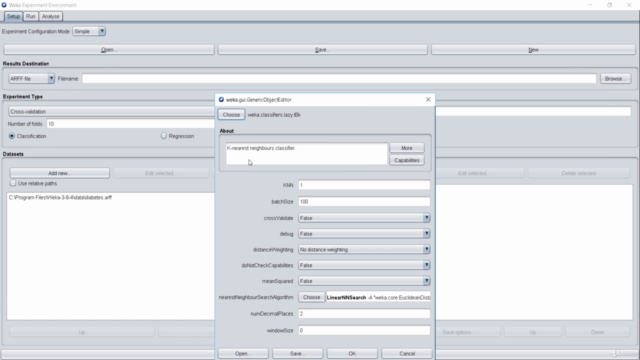Screen dimensions: 640x360
Task: Click the Save button in main window
Action: (322, 50)
